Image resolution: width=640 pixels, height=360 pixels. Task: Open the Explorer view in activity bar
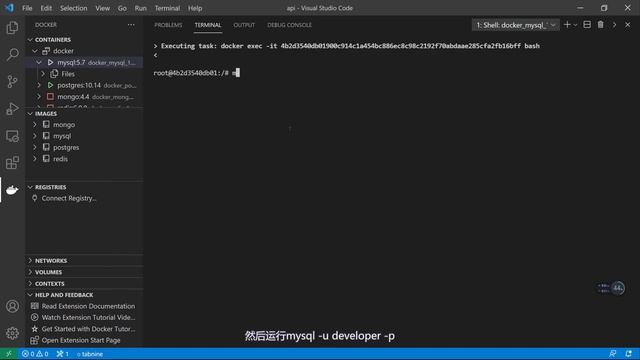12,28
